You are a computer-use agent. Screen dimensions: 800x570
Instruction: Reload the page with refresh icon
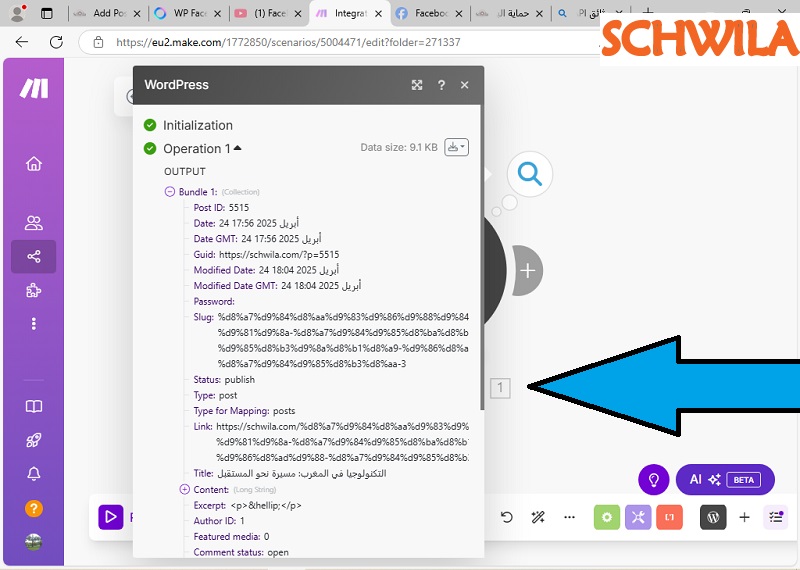point(56,42)
